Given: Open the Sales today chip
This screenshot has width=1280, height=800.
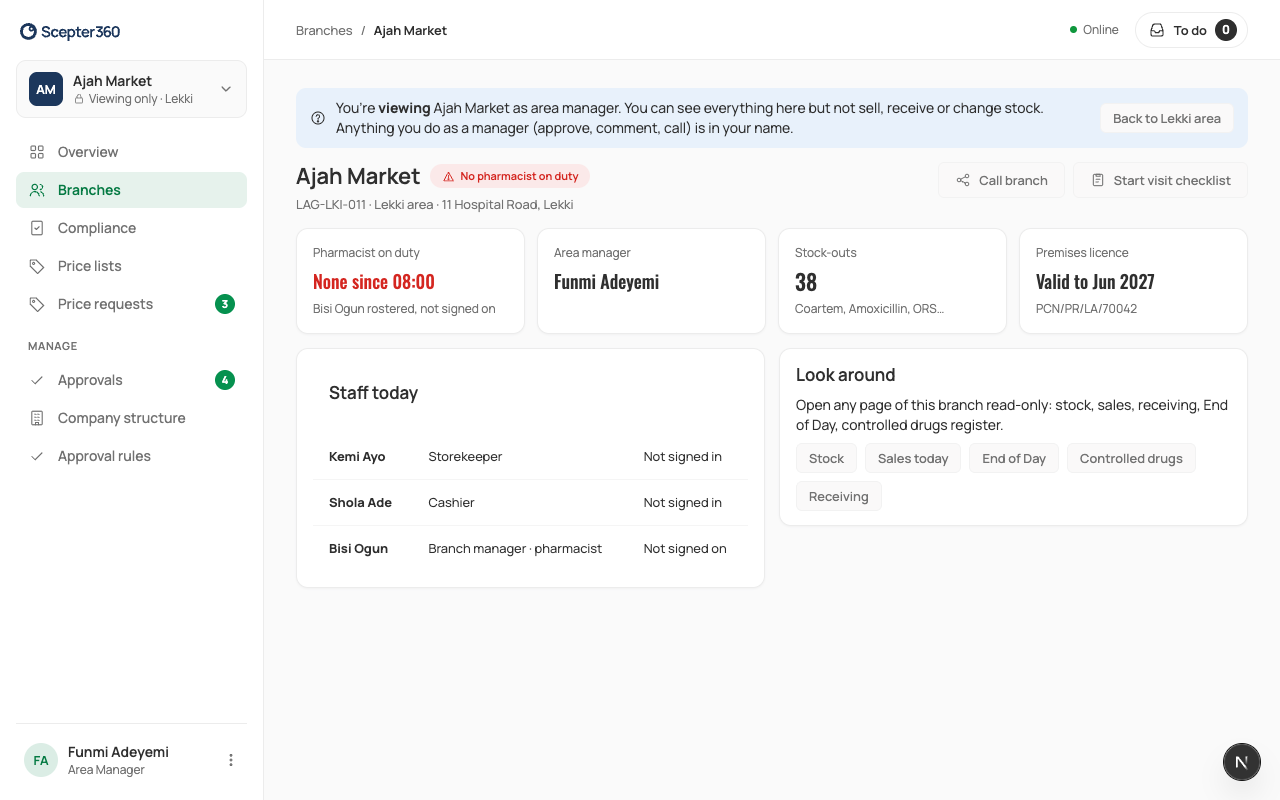Looking at the screenshot, I should pos(913,458).
